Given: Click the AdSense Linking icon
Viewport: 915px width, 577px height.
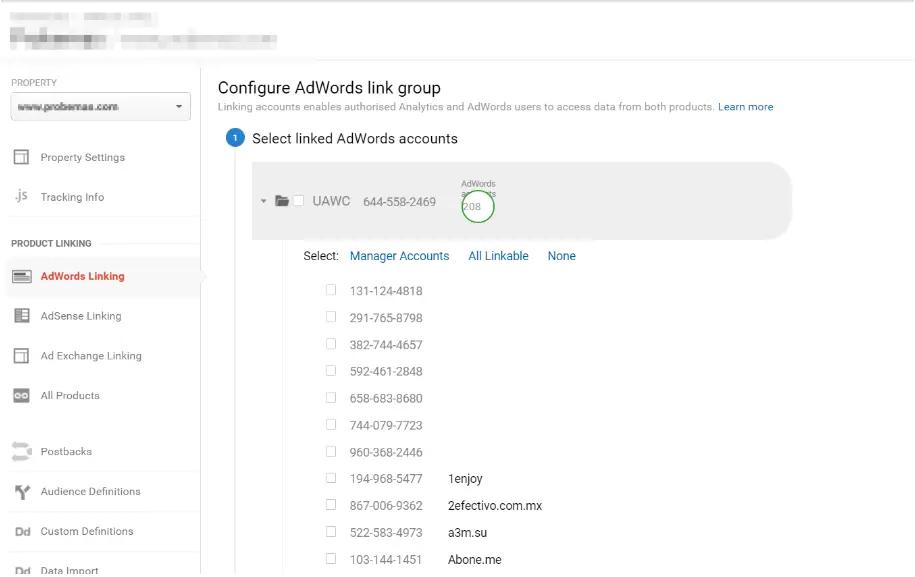Looking at the screenshot, I should 22,316.
